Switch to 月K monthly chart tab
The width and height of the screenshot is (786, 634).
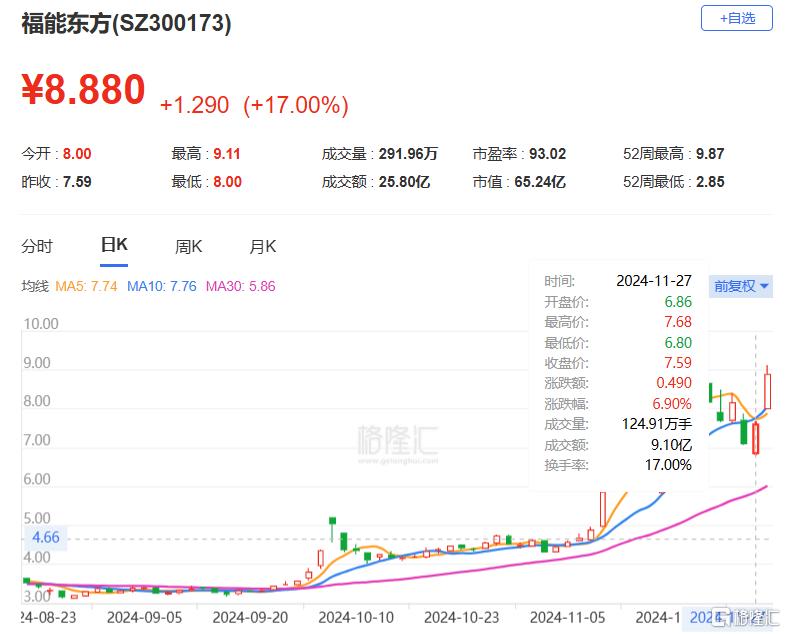tap(263, 246)
